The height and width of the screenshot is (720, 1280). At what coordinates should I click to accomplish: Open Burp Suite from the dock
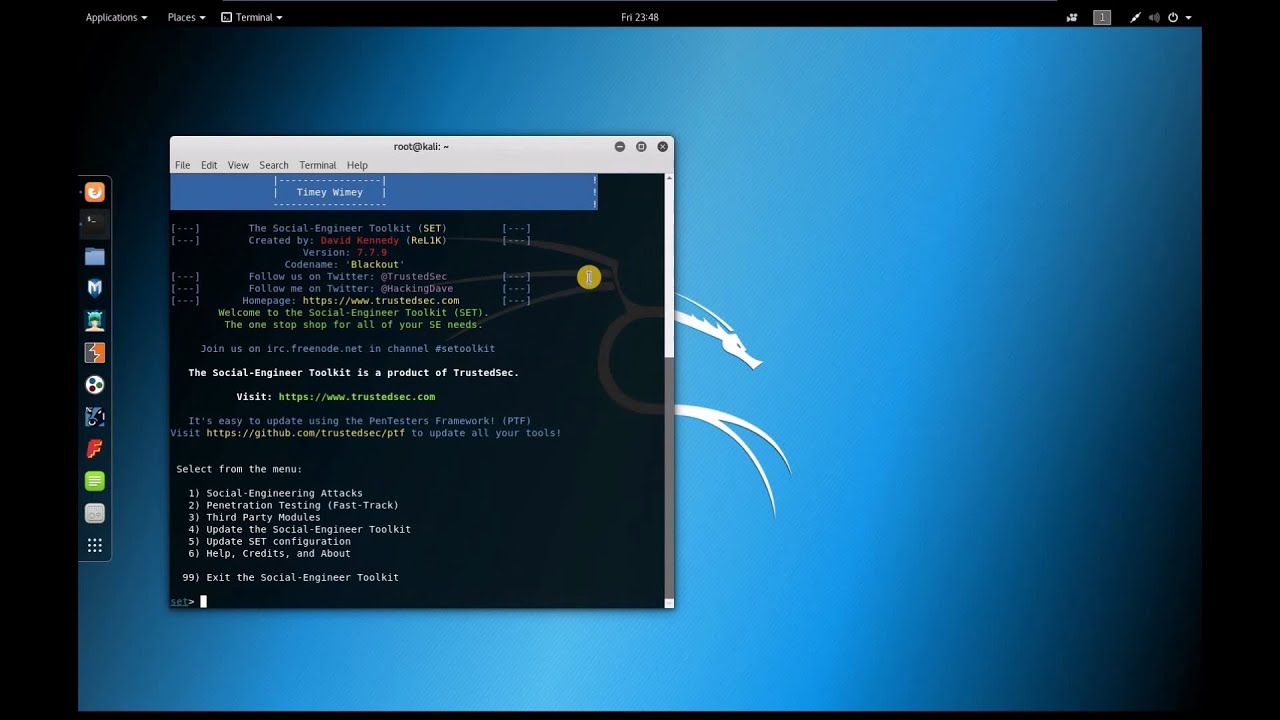click(95, 353)
